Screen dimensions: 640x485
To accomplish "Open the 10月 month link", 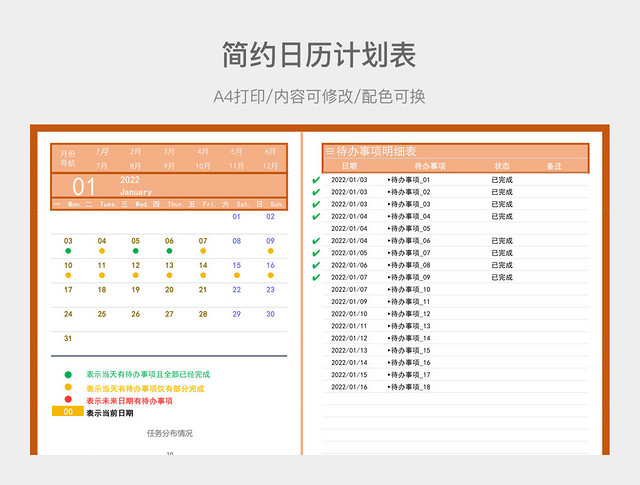I will [x=203, y=166].
